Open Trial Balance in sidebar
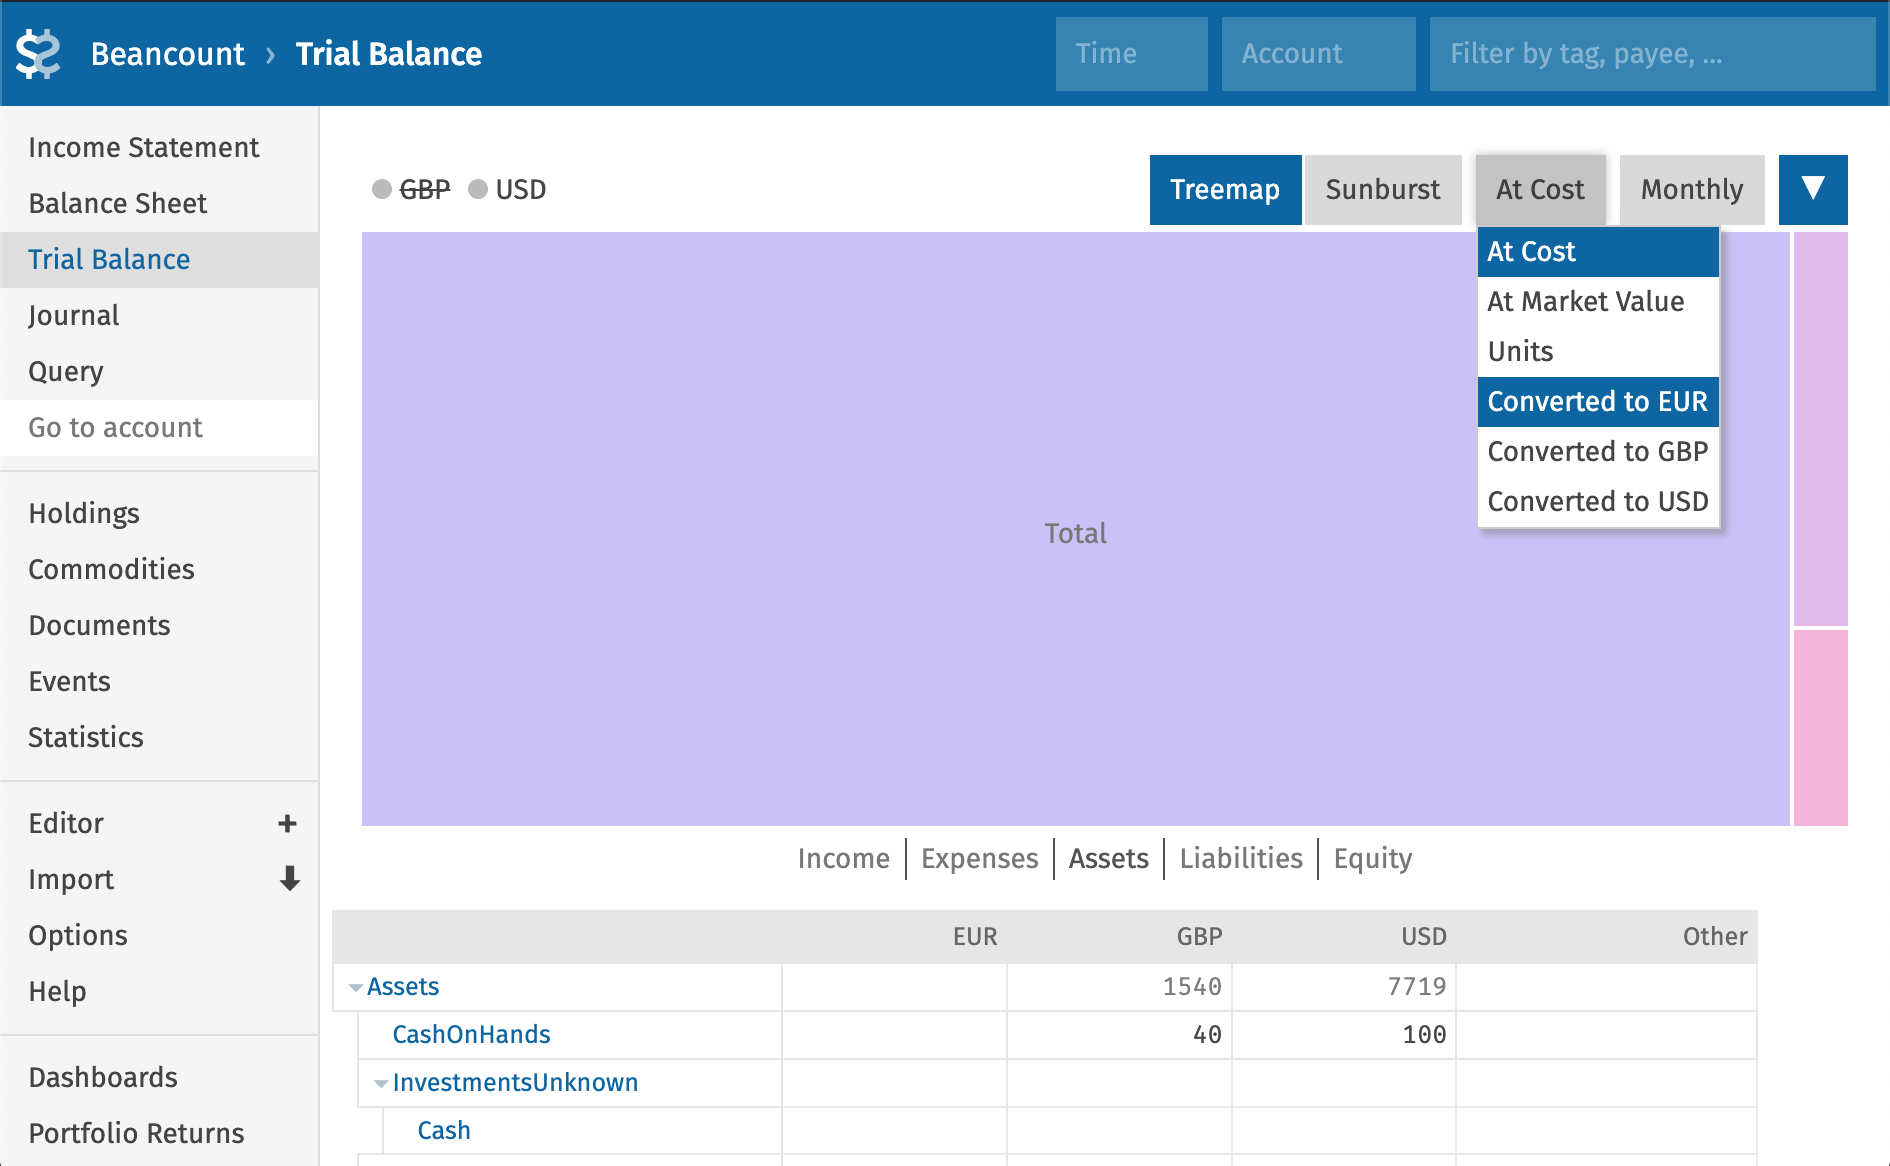This screenshot has height=1166, width=1890. coord(159,260)
